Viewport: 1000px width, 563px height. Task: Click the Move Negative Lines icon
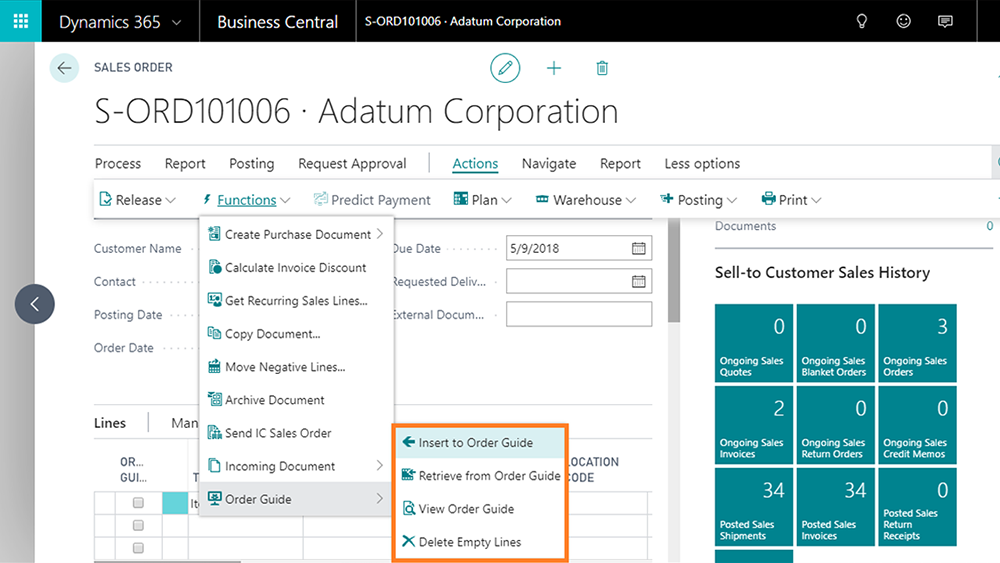tap(214, 366)
